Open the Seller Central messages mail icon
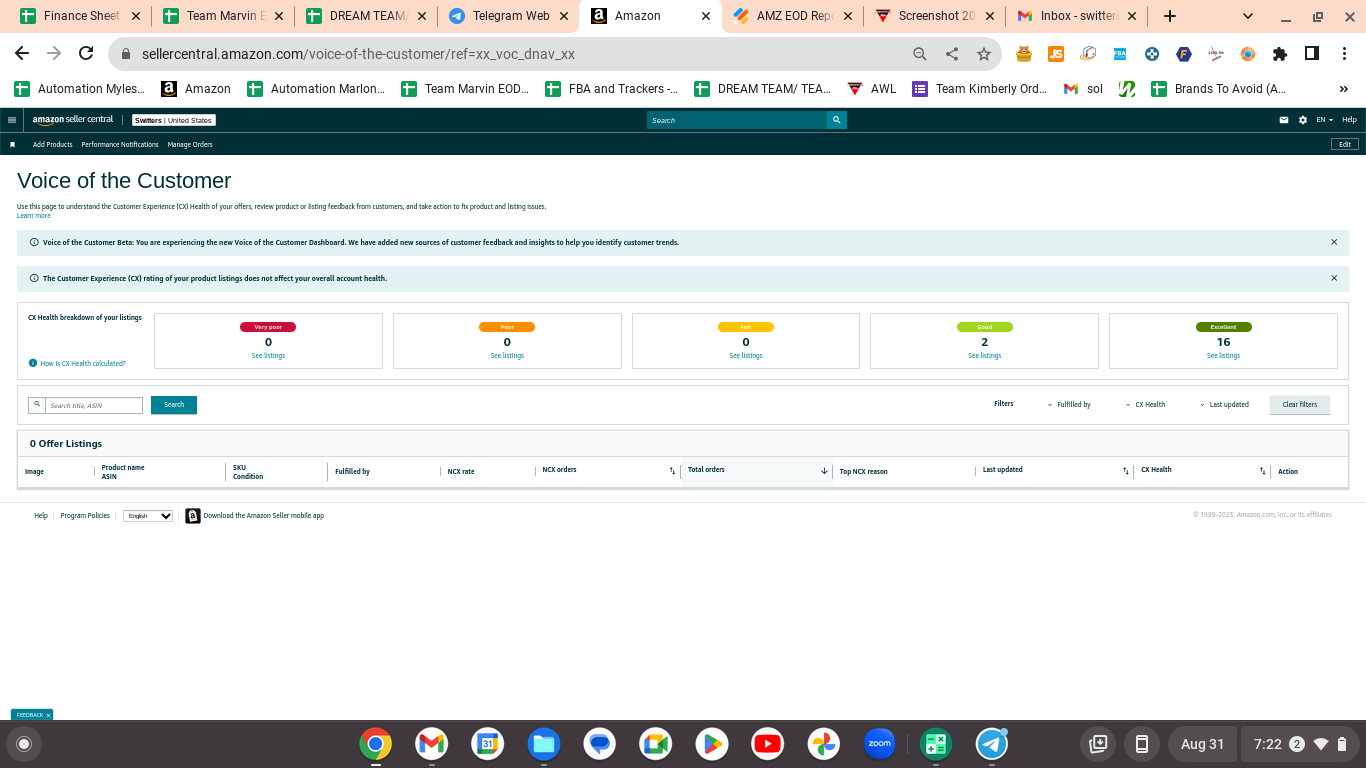 click(x=1284, y=120)
